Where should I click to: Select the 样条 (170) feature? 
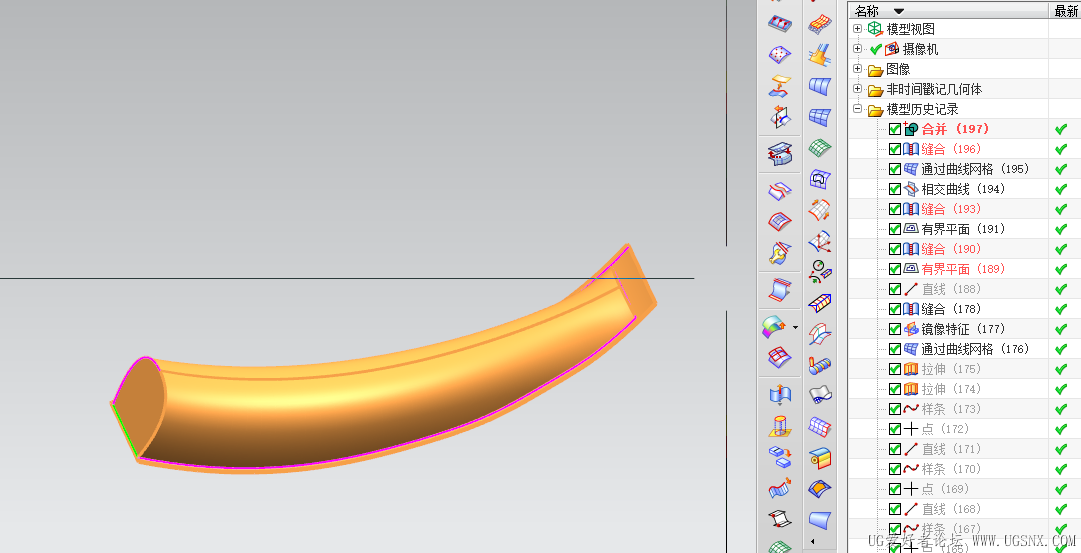click(951, 469)
